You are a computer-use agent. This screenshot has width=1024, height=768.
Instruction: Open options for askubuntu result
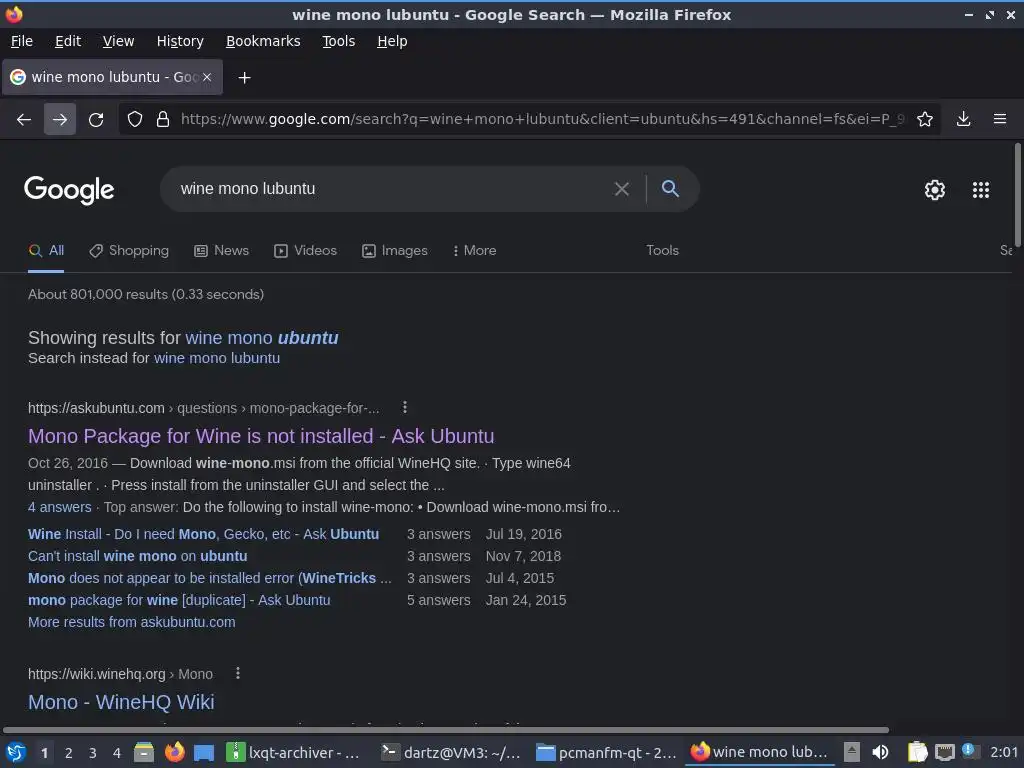405,408
